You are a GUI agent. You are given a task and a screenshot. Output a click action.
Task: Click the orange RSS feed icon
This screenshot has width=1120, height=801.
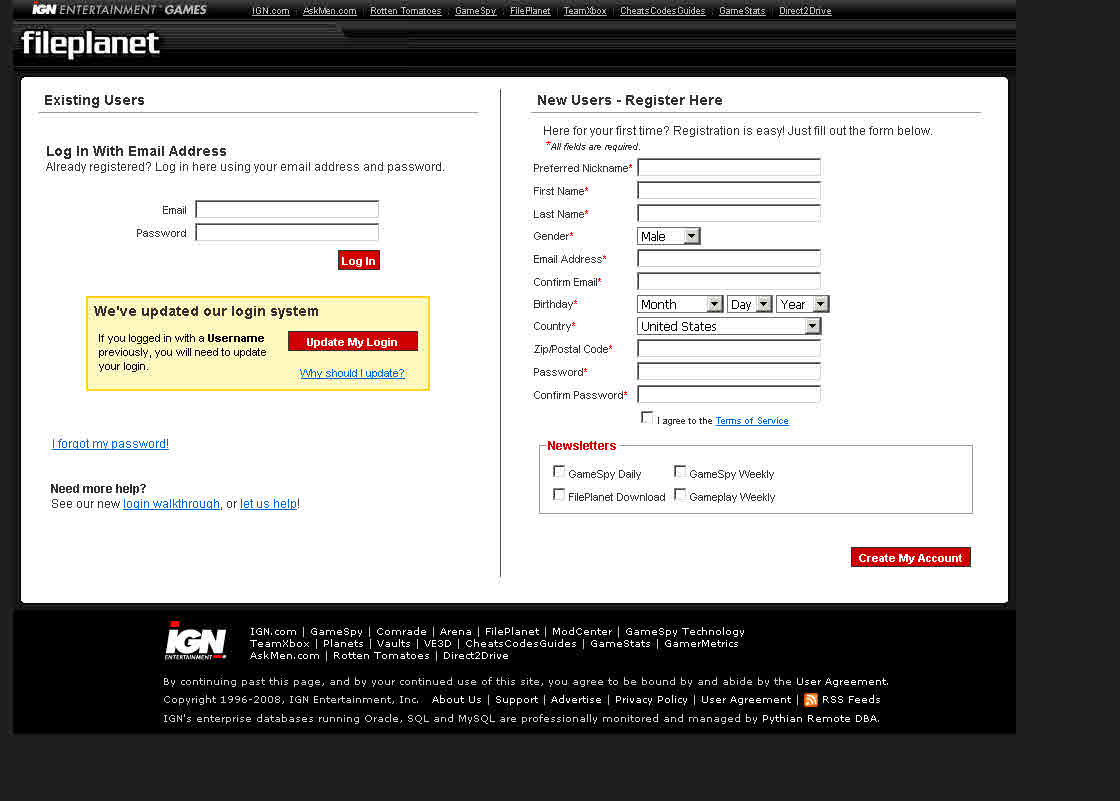(x=810, y=700)
